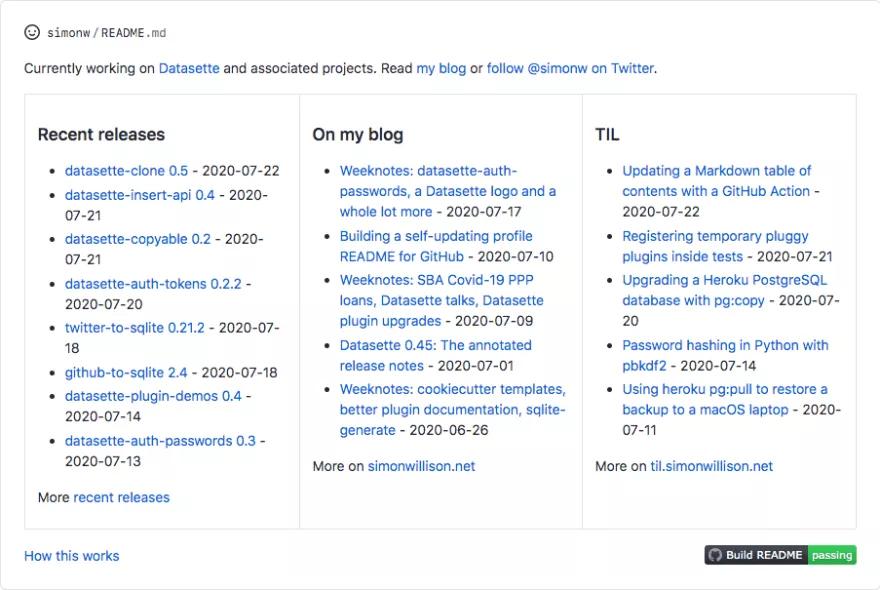Click the How this works link
This screenshot has width=880, height=590.
(x=71, y=555)
